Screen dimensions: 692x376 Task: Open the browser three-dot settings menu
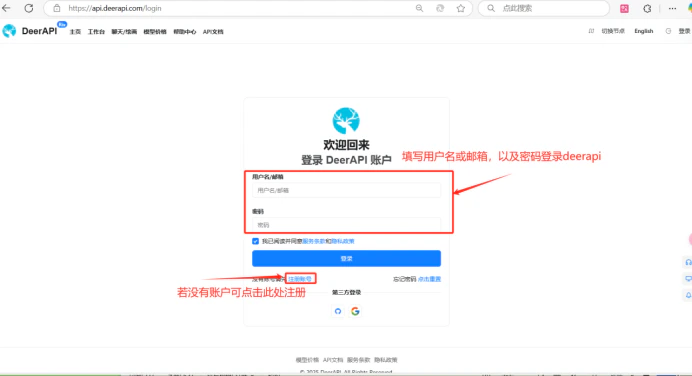(672, 8)
